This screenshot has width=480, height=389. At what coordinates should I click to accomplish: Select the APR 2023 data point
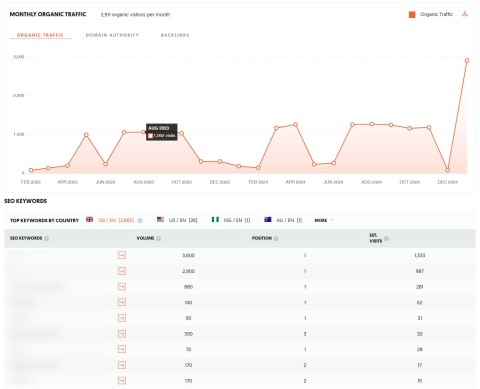click(68, 165)
